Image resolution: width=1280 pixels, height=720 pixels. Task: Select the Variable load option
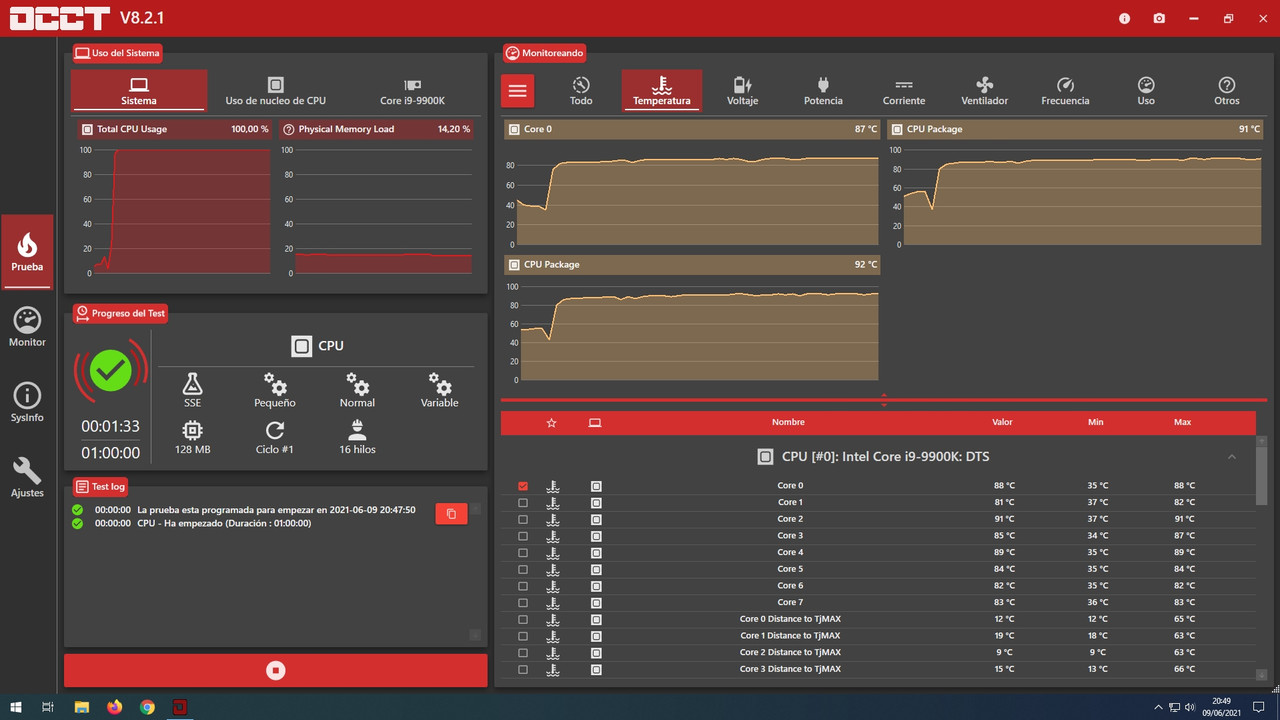(440, 391)
